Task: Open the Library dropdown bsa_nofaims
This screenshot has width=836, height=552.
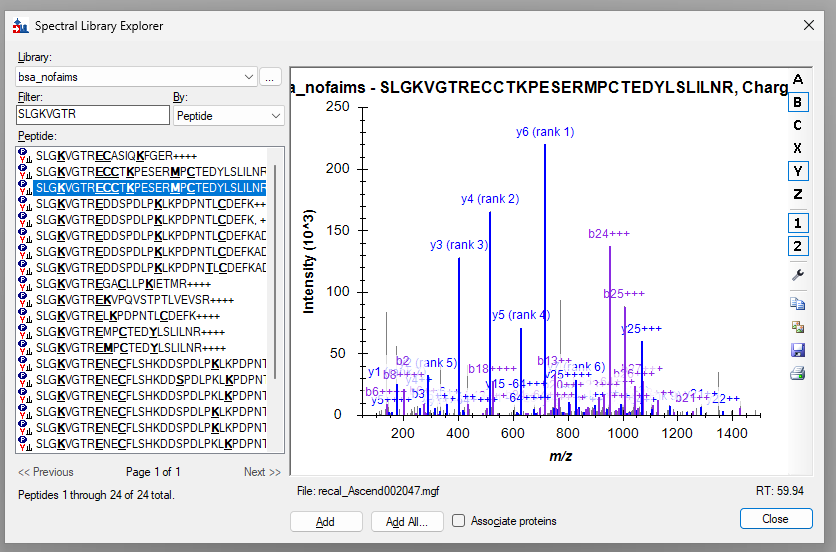Action: click(x=137, y=77)
